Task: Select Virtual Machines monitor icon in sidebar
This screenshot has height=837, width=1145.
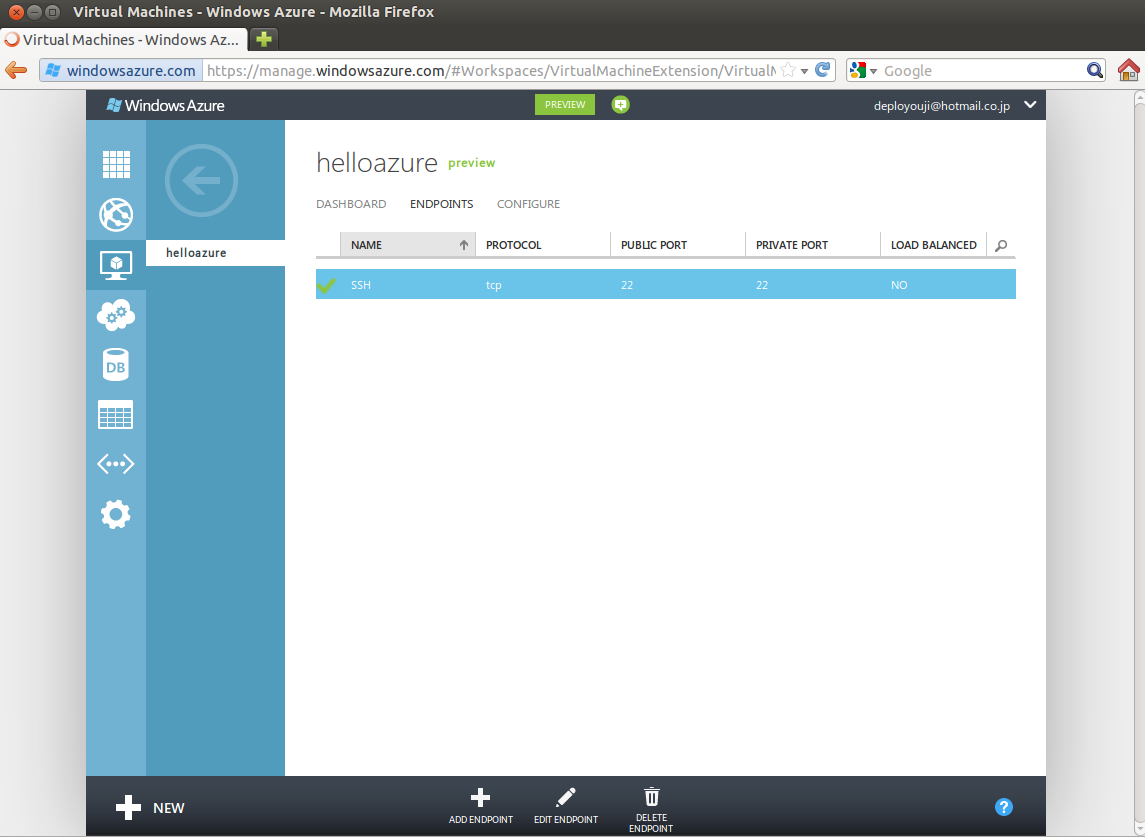Action: 116,265
